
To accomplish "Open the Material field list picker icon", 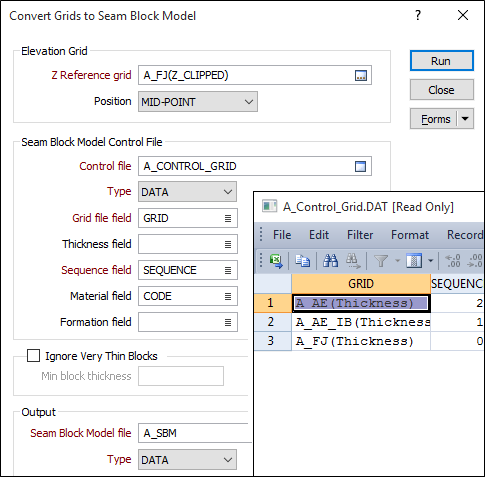I will point(228,296).
